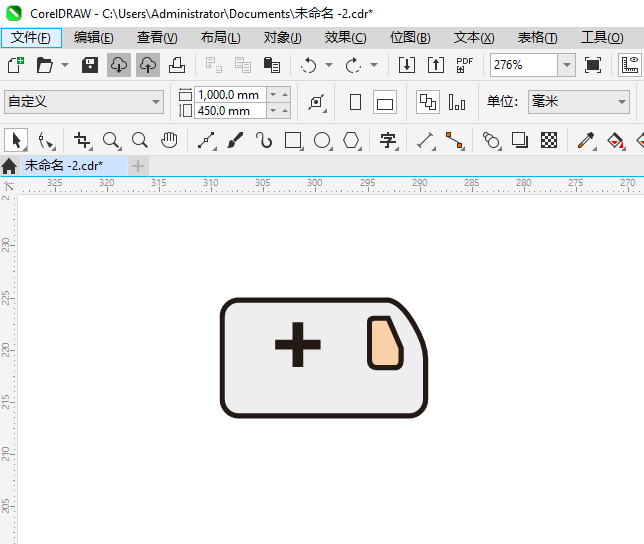This screenshot has height=544, width=644.
Task: Click the Publish to PDF icon
Action: click(x=465, y=65)
